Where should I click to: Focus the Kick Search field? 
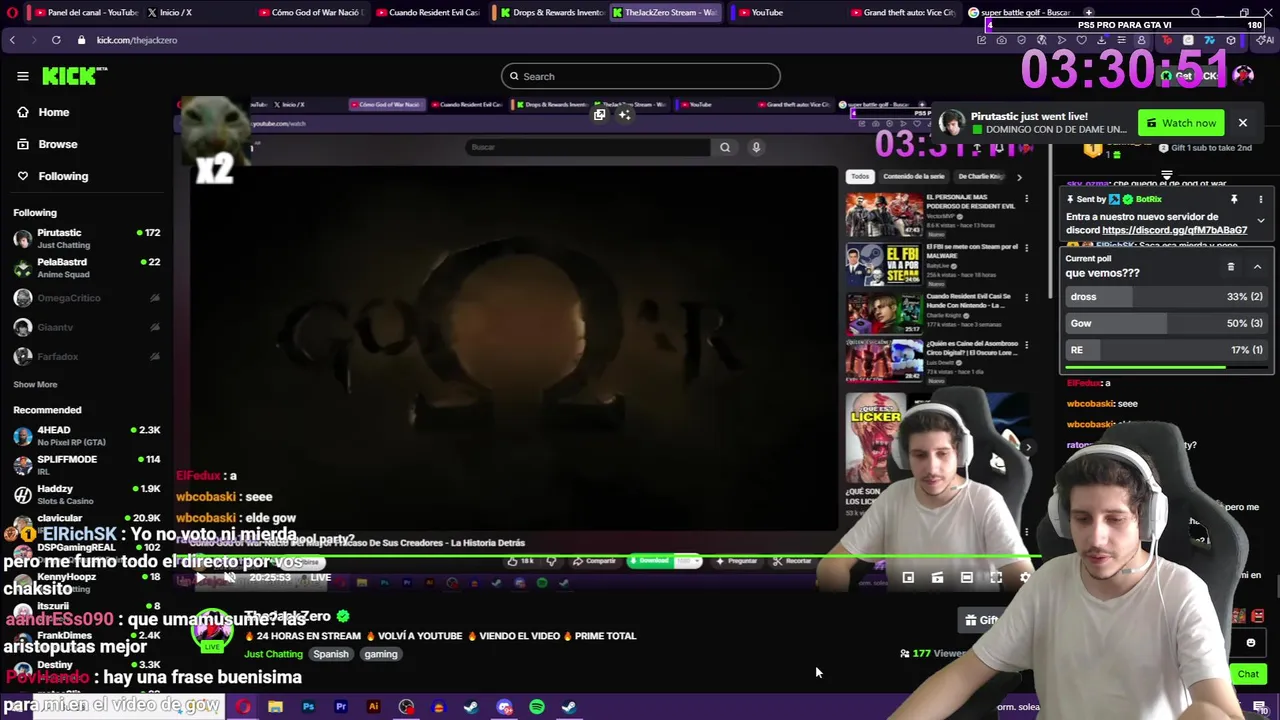point(640,76)
